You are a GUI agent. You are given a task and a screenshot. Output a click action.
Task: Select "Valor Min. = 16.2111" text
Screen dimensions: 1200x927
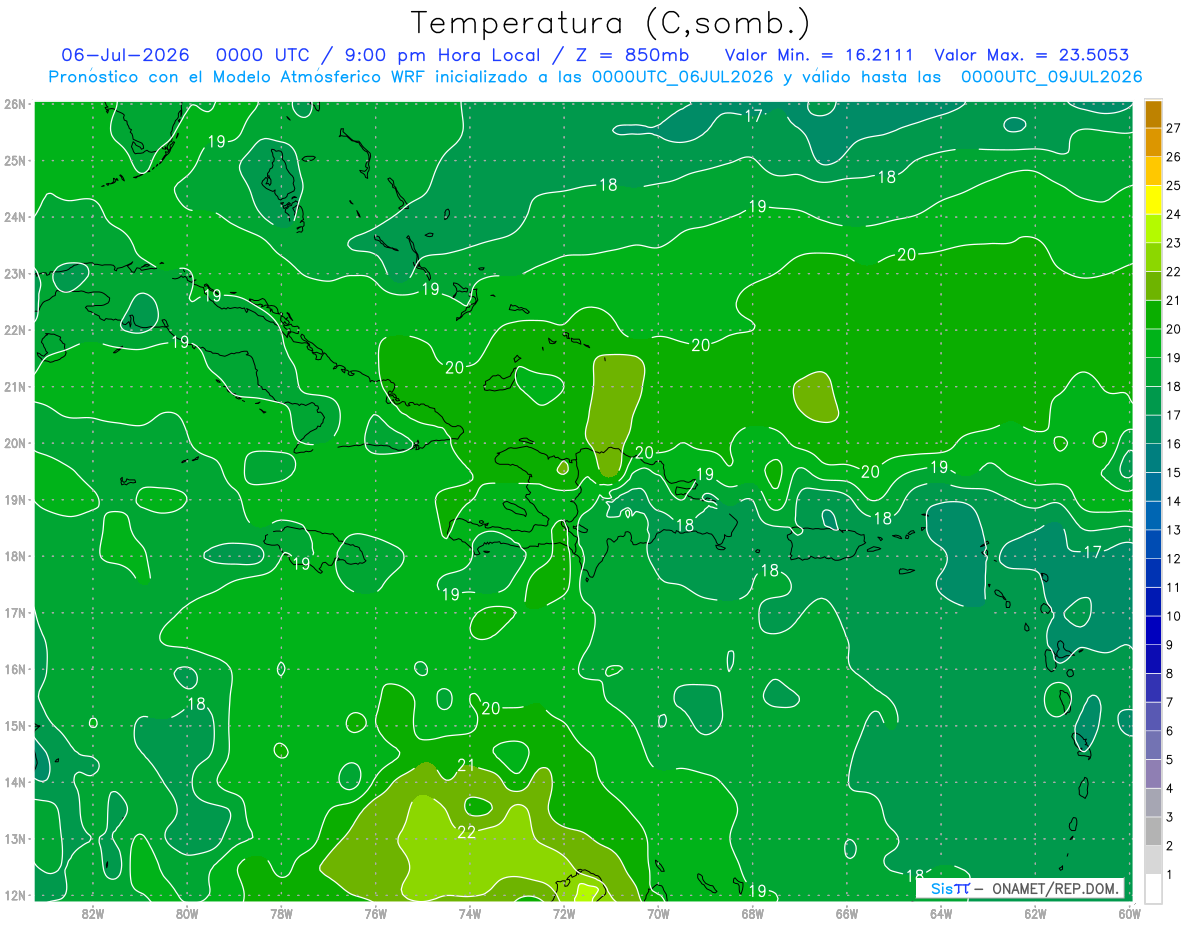[x=821, y=55]
